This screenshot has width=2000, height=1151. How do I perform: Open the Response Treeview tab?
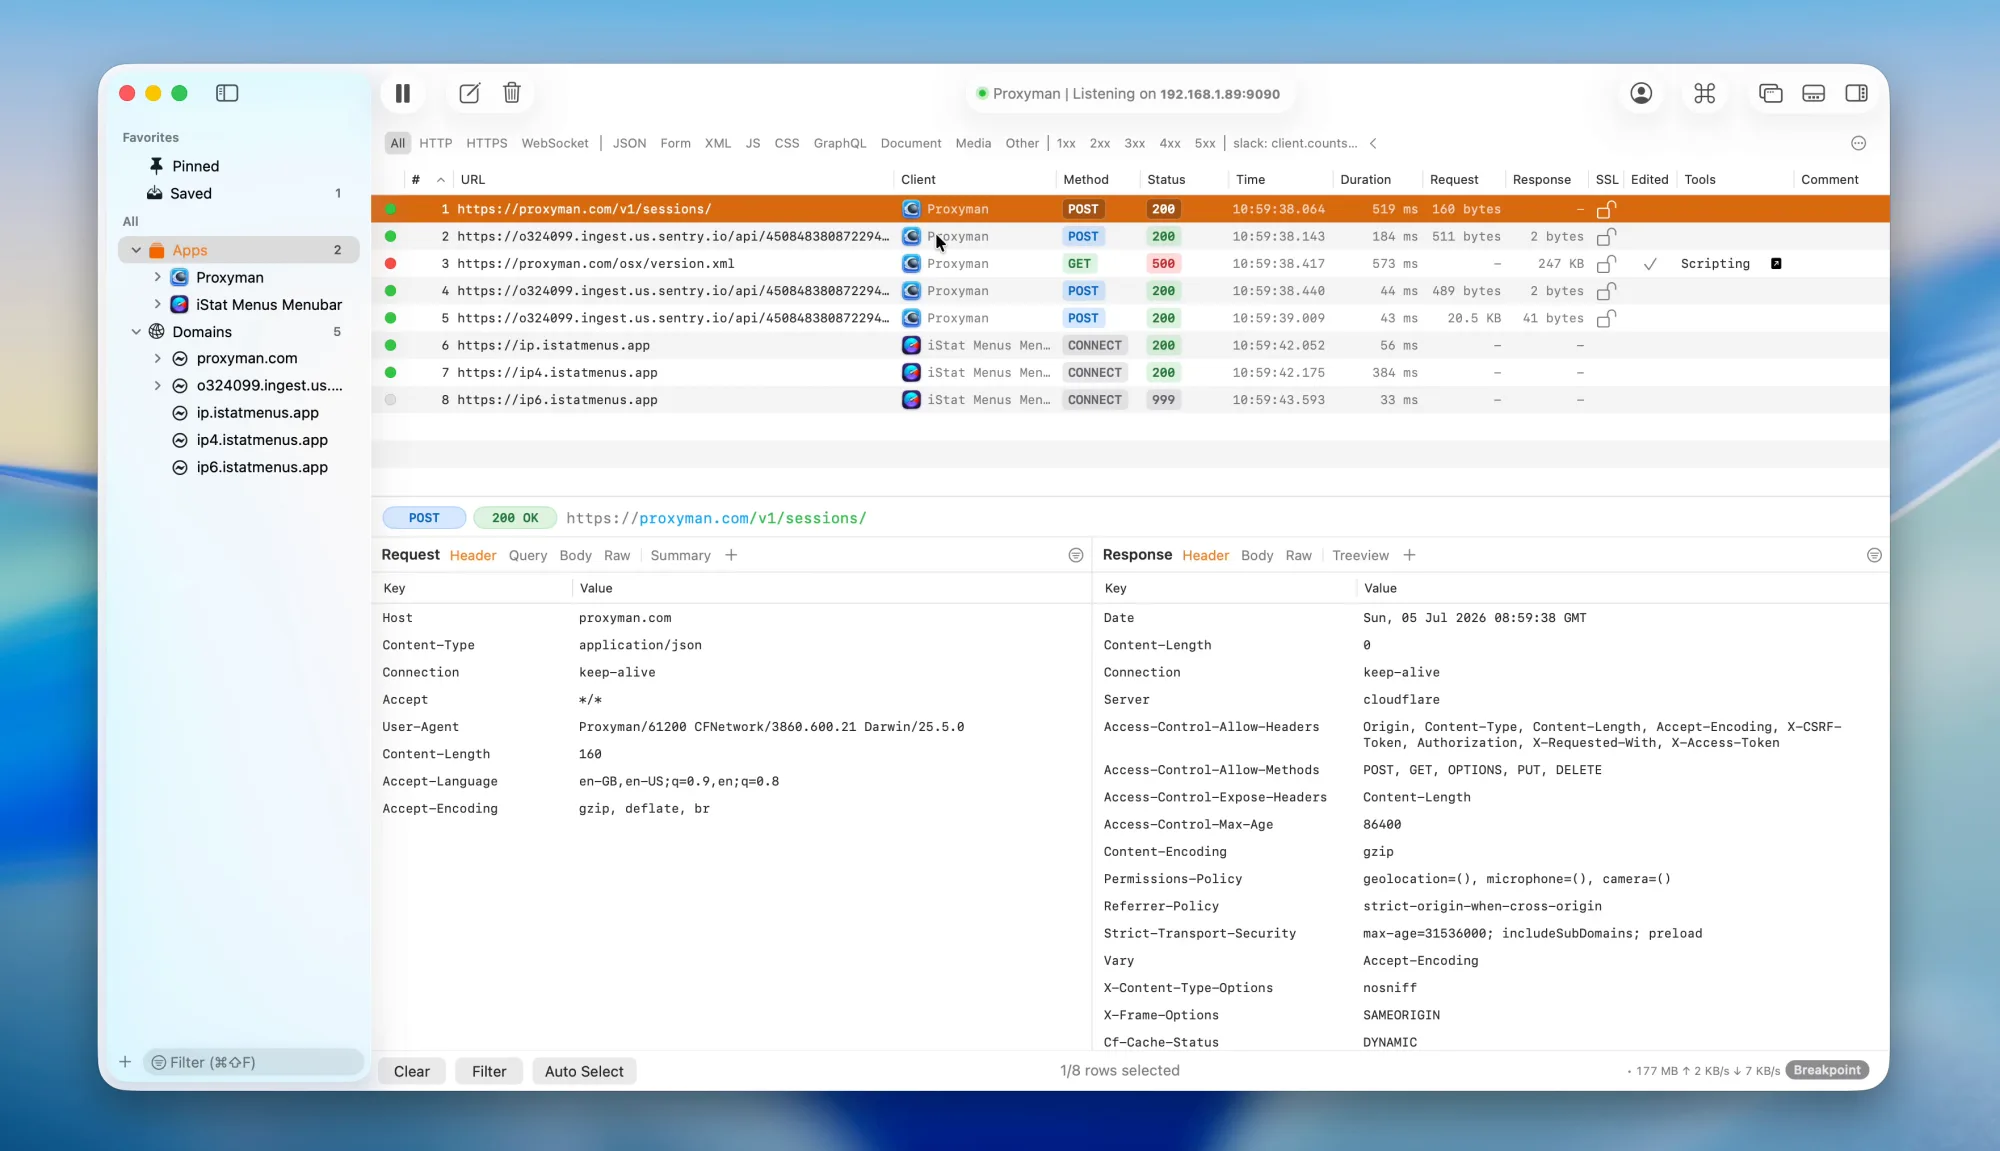point(1360,555)
